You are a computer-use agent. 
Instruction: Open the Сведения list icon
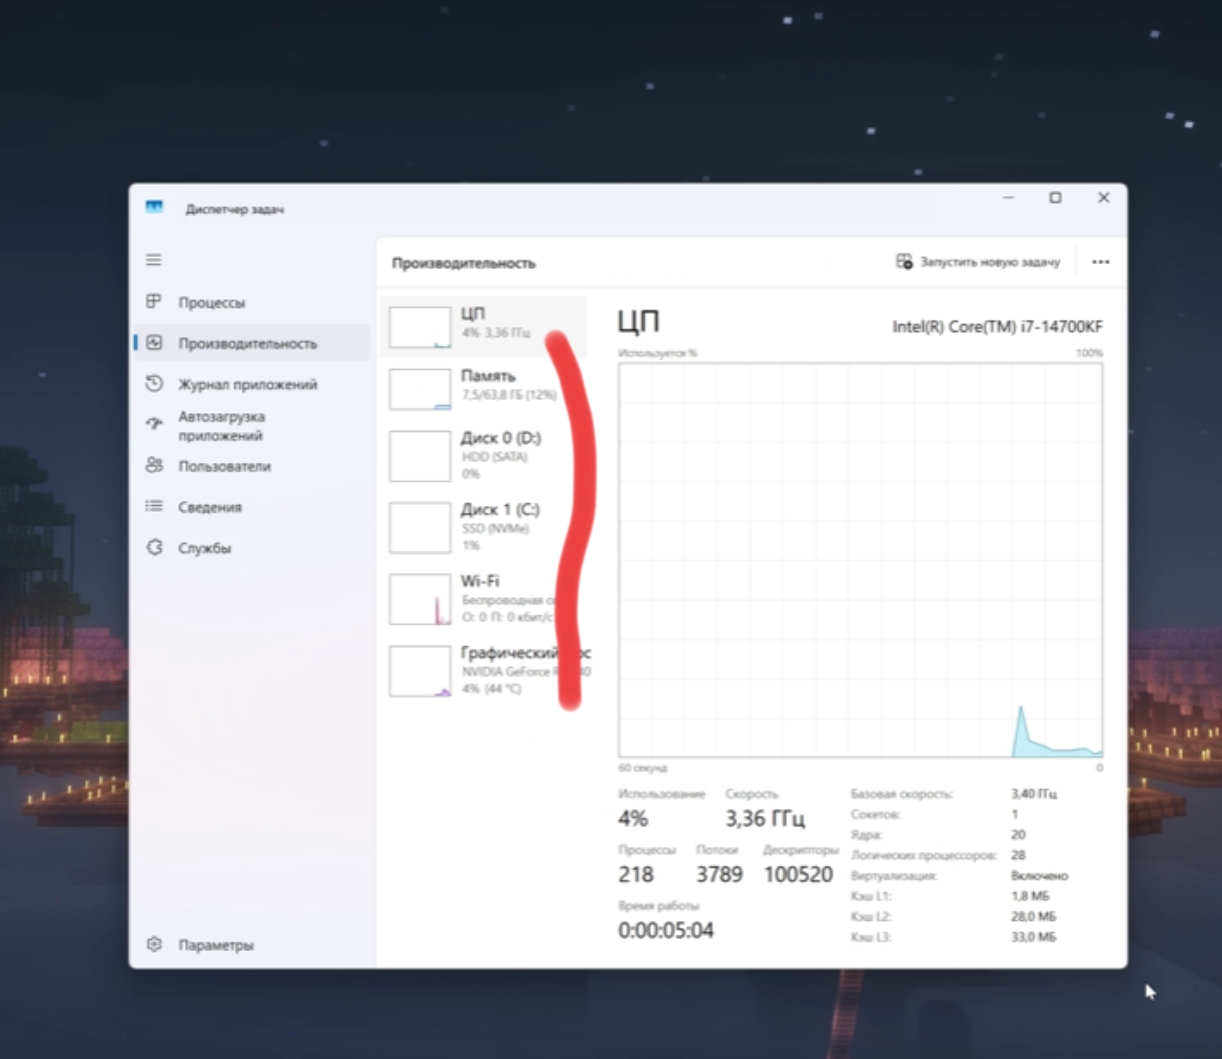point(154,506)
